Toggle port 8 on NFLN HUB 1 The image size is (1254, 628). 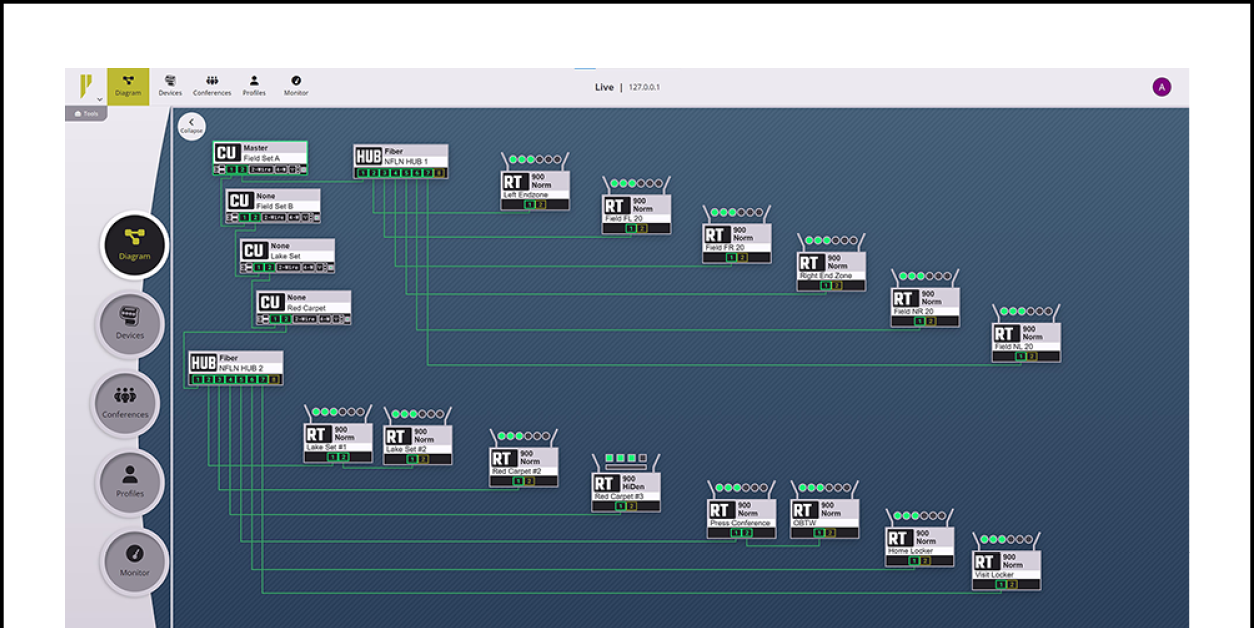(x=439, y=173)
